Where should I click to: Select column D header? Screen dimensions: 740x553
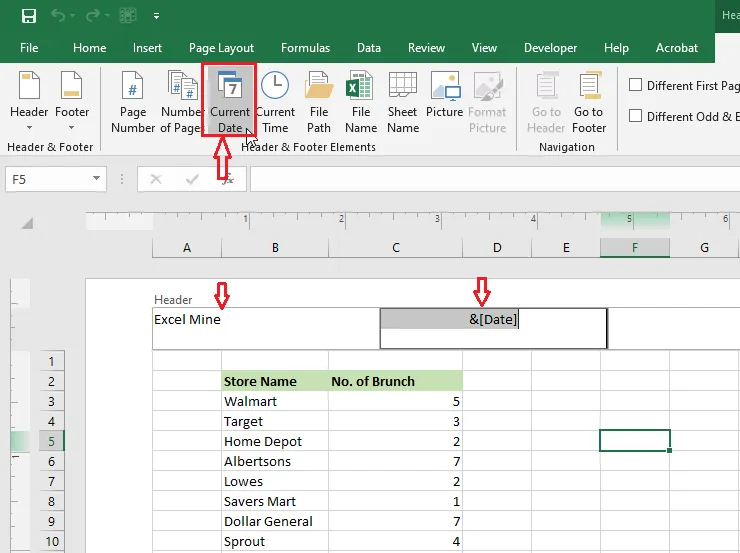(497, 248)
